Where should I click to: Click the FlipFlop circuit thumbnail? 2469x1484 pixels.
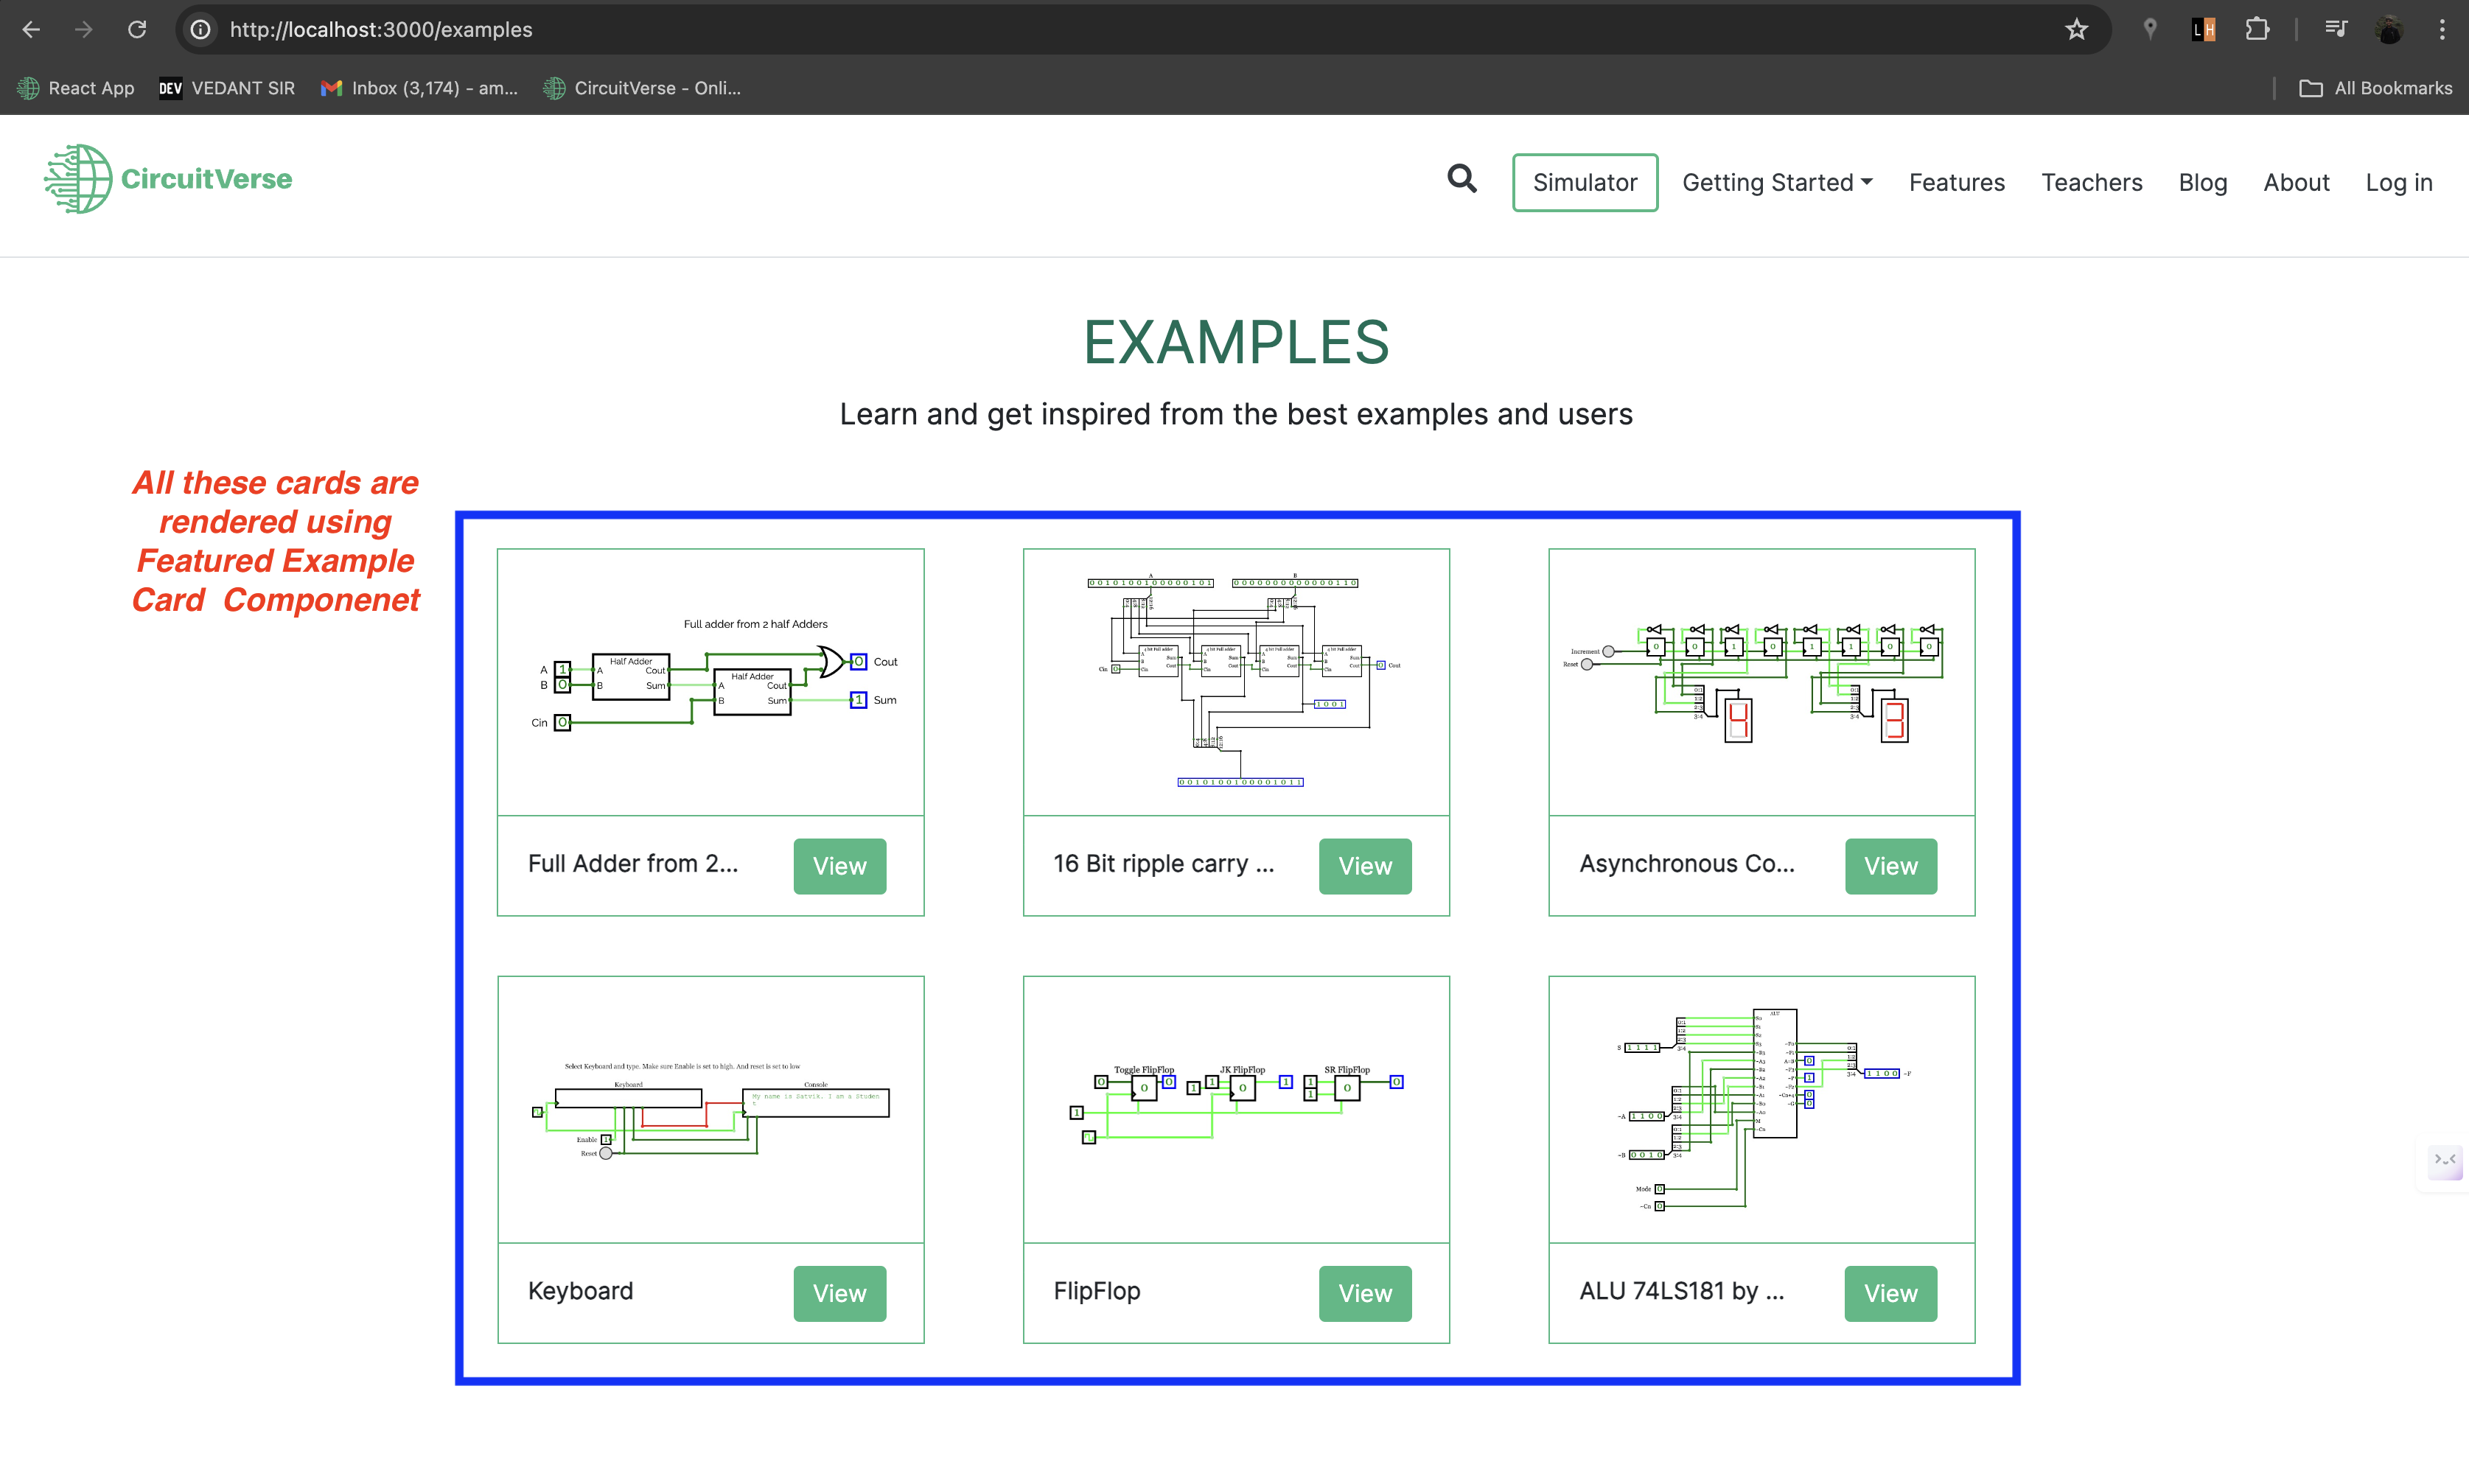[x=1236, y=1110]
